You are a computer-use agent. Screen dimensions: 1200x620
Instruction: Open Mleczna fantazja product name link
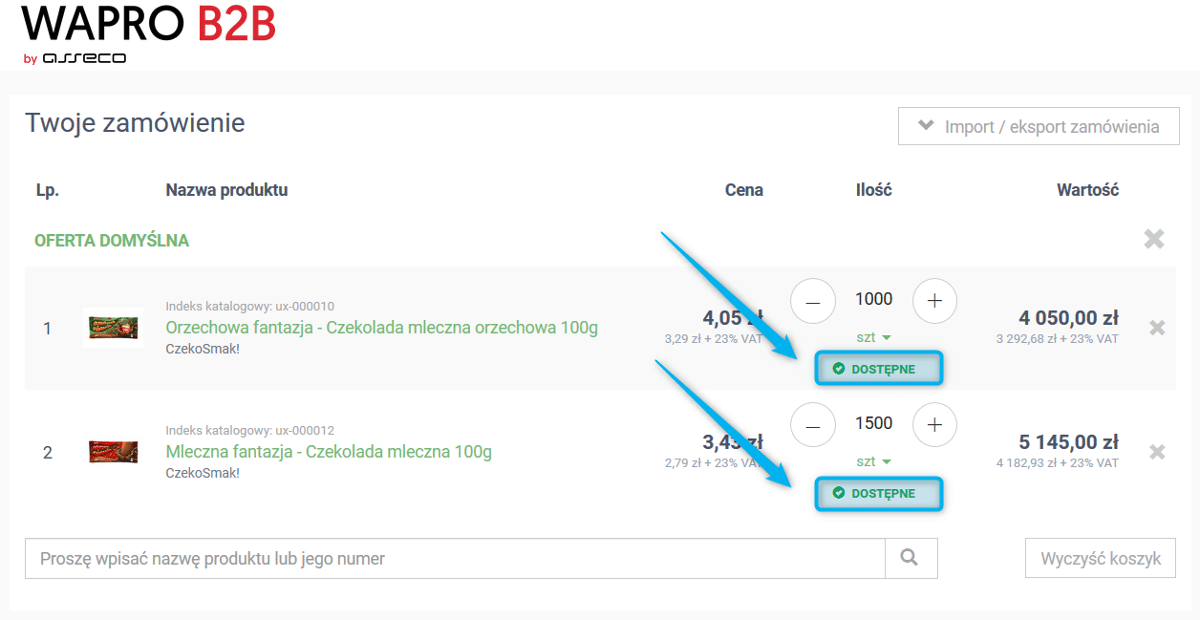328,451
